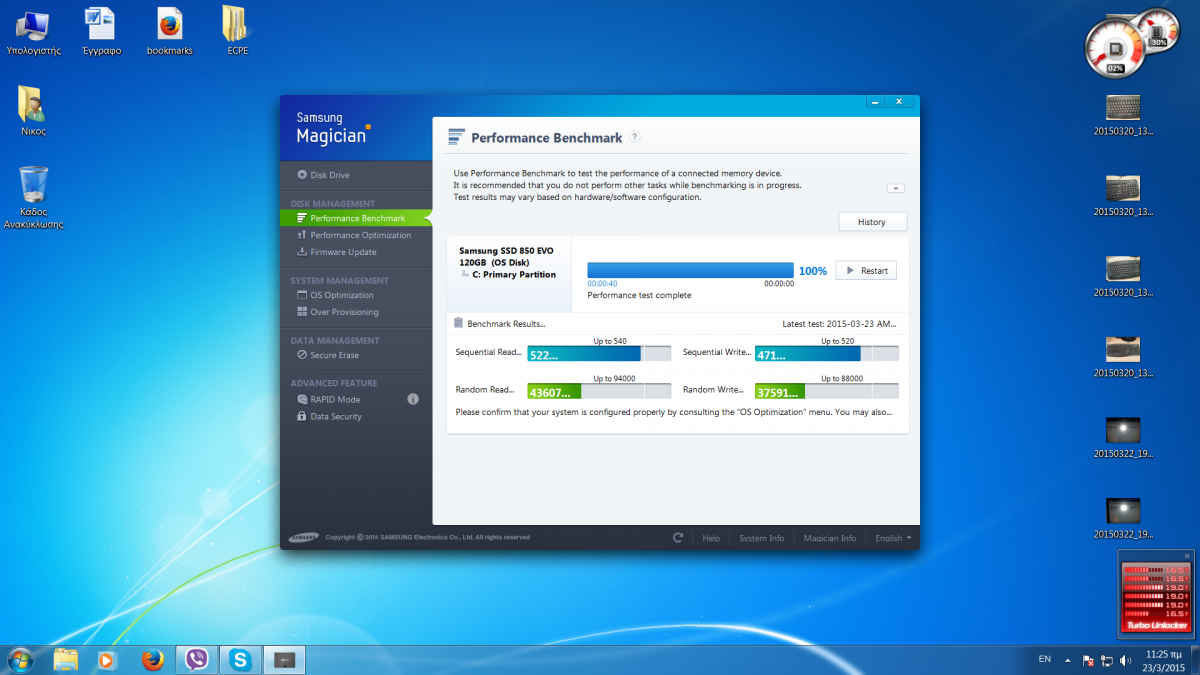Select the Έγγραφο desktop document icon

click(101, 31)
